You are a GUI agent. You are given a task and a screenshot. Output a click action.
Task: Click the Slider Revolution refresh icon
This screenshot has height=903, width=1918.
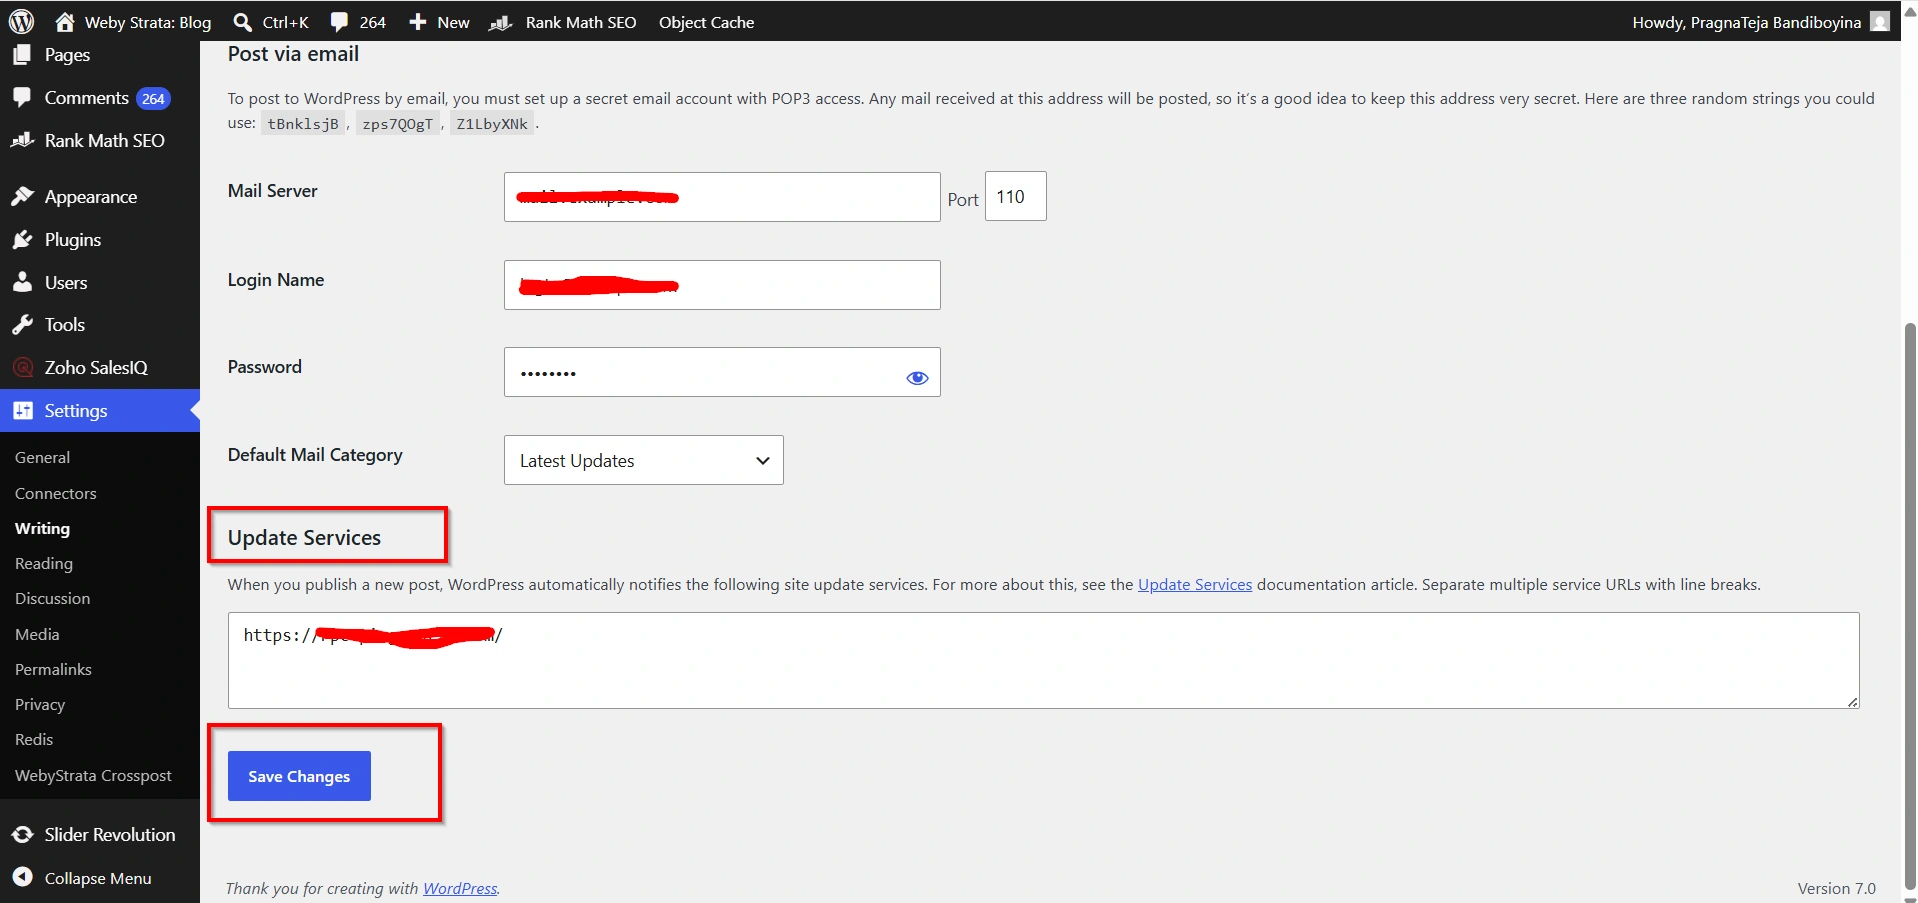point(22,834)
